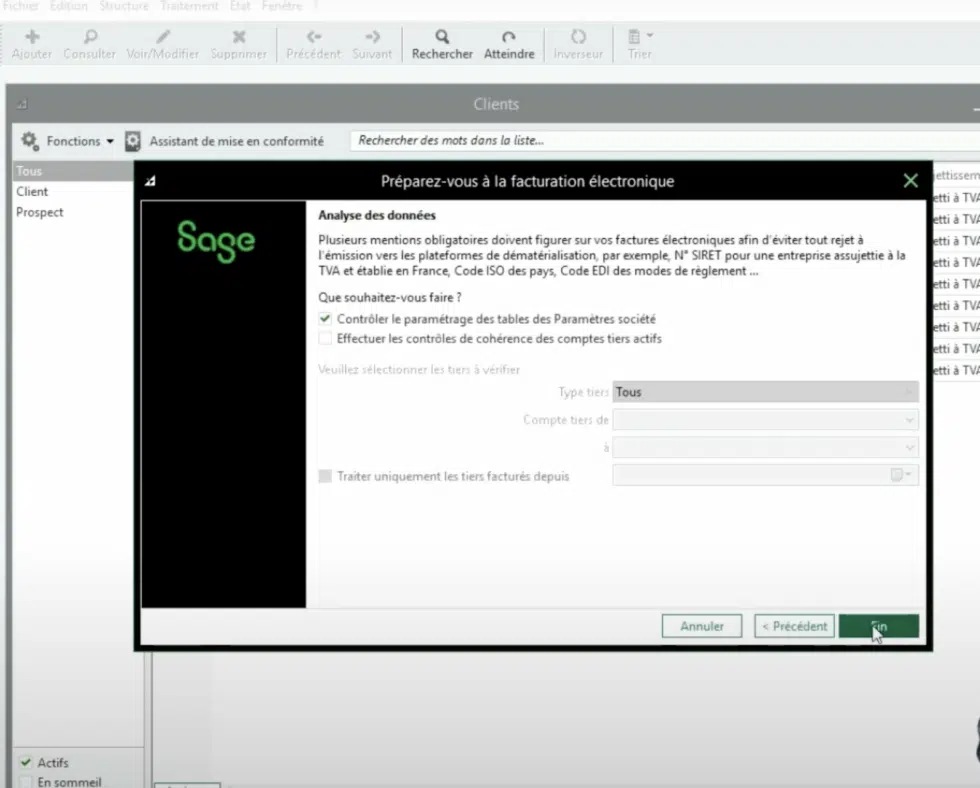Viewport: 980px width, 788px height.
Task: Click the Voir/Modifier pencil icon
Action: click(163, 37)
